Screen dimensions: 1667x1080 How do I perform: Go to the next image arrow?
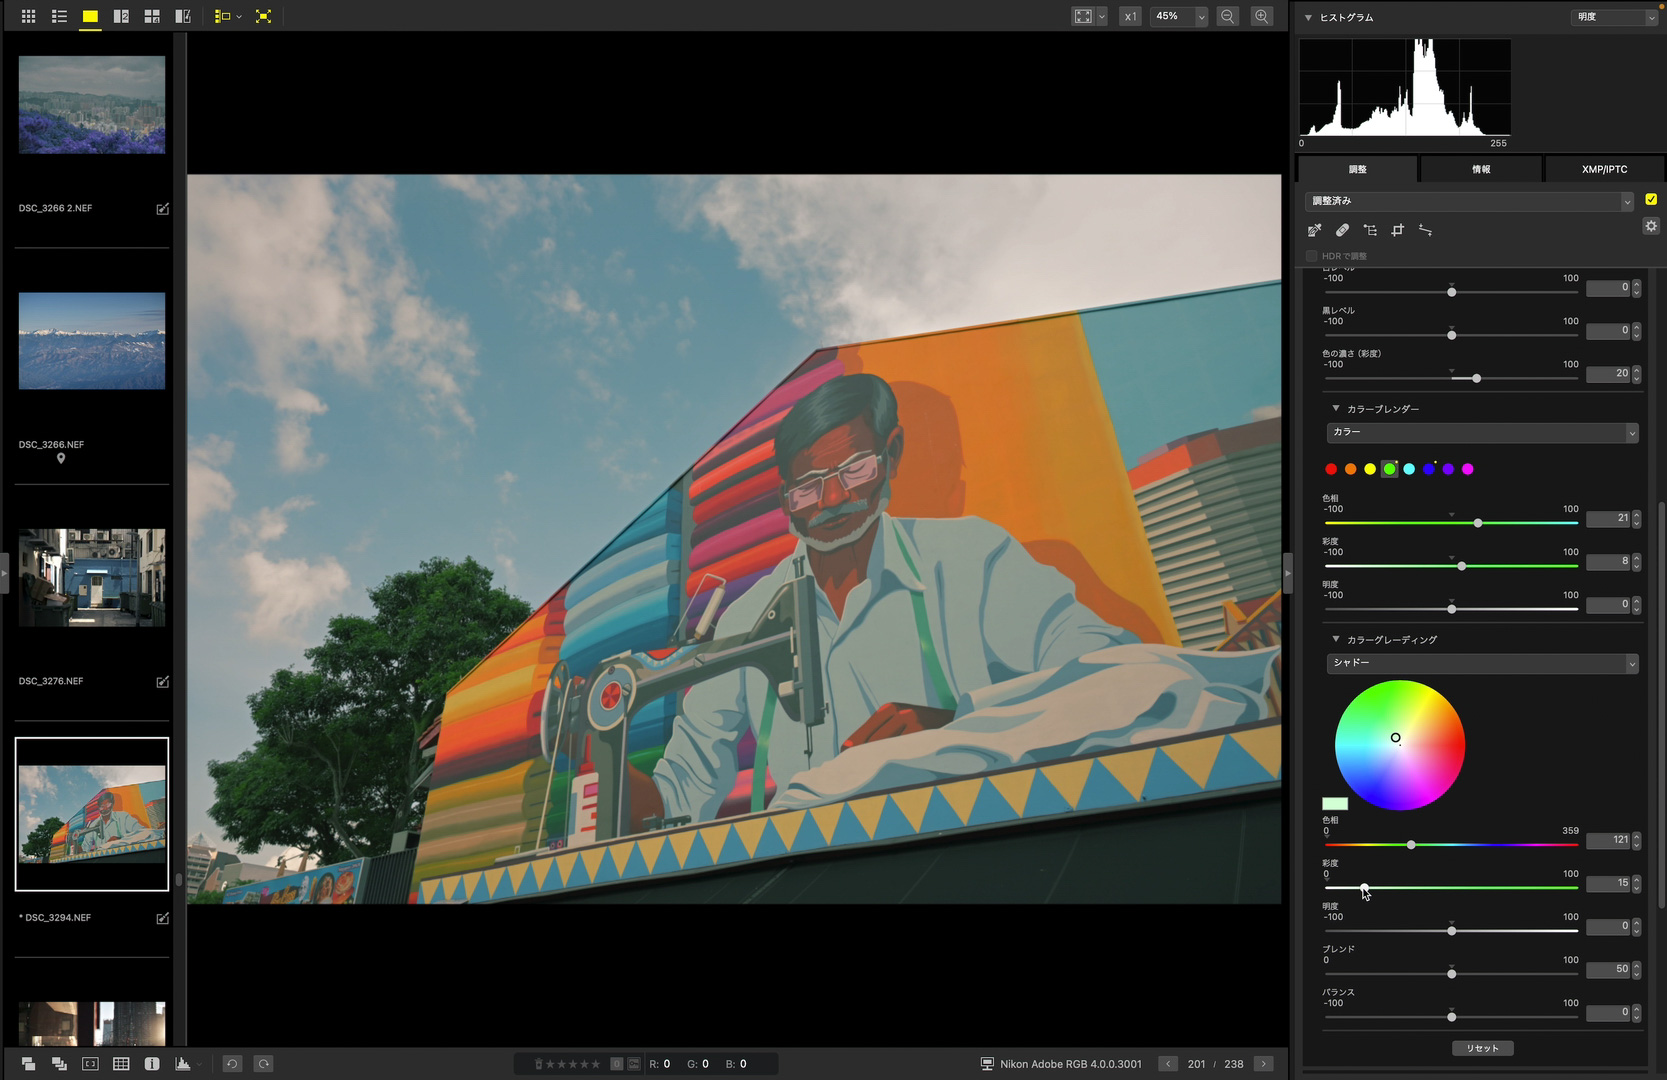pos(1264,1064)
